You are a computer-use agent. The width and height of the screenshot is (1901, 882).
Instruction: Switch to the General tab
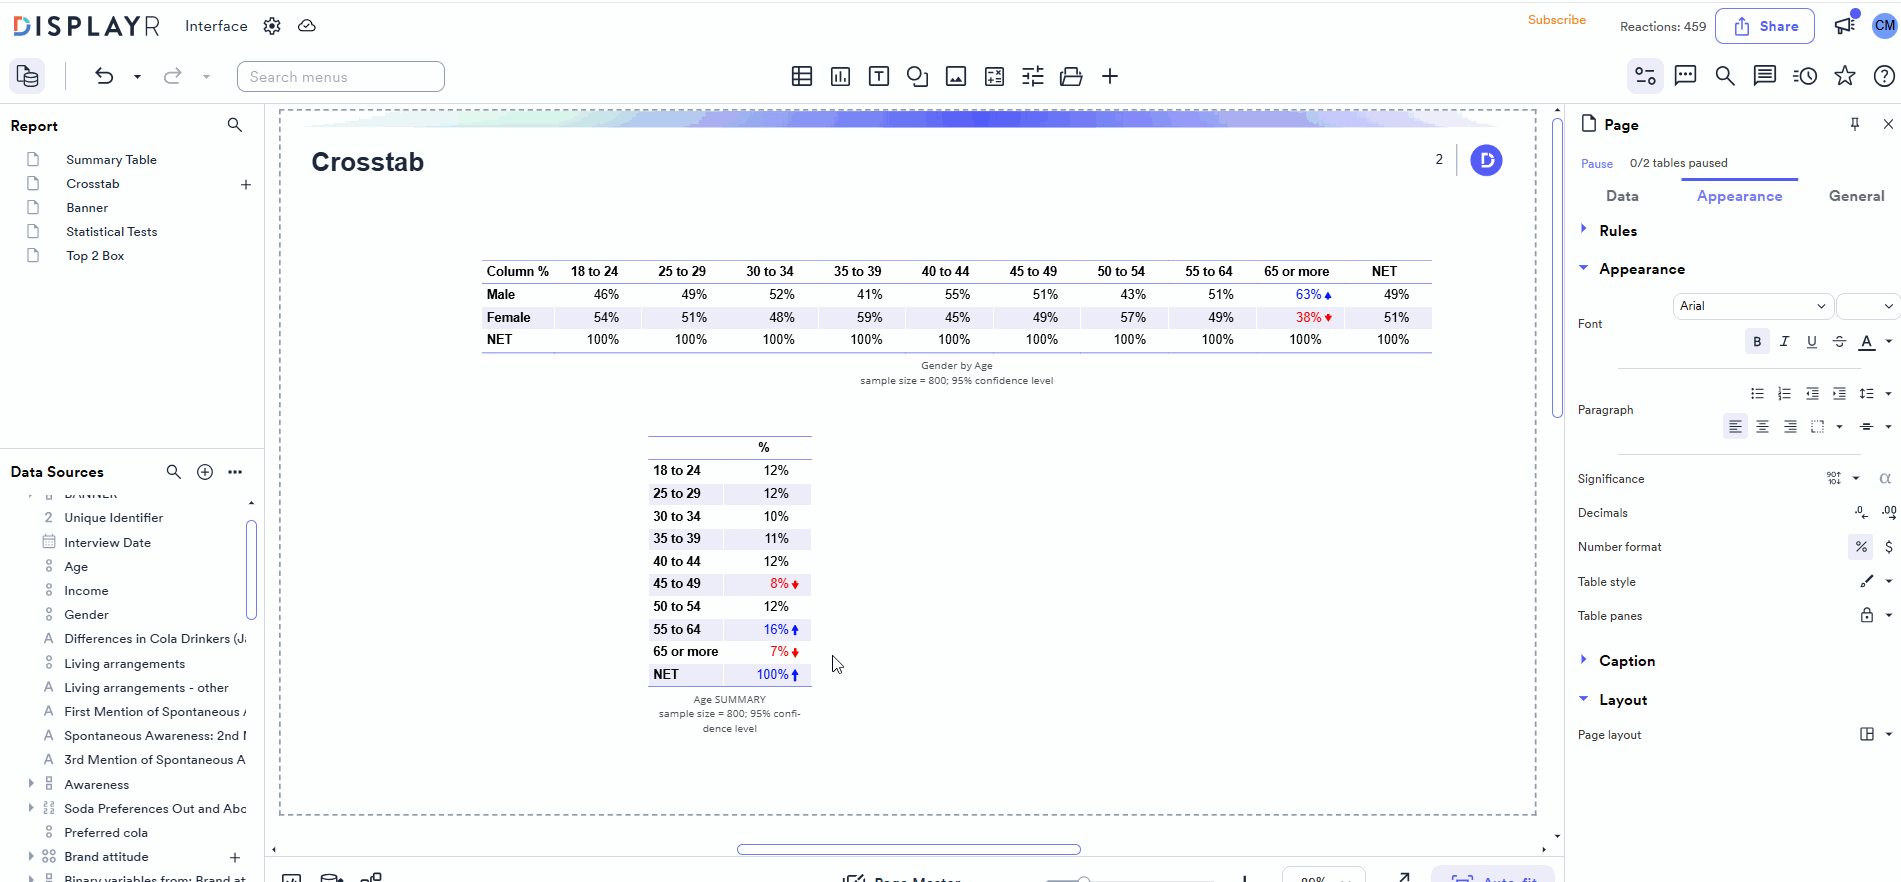[1855, 196]
